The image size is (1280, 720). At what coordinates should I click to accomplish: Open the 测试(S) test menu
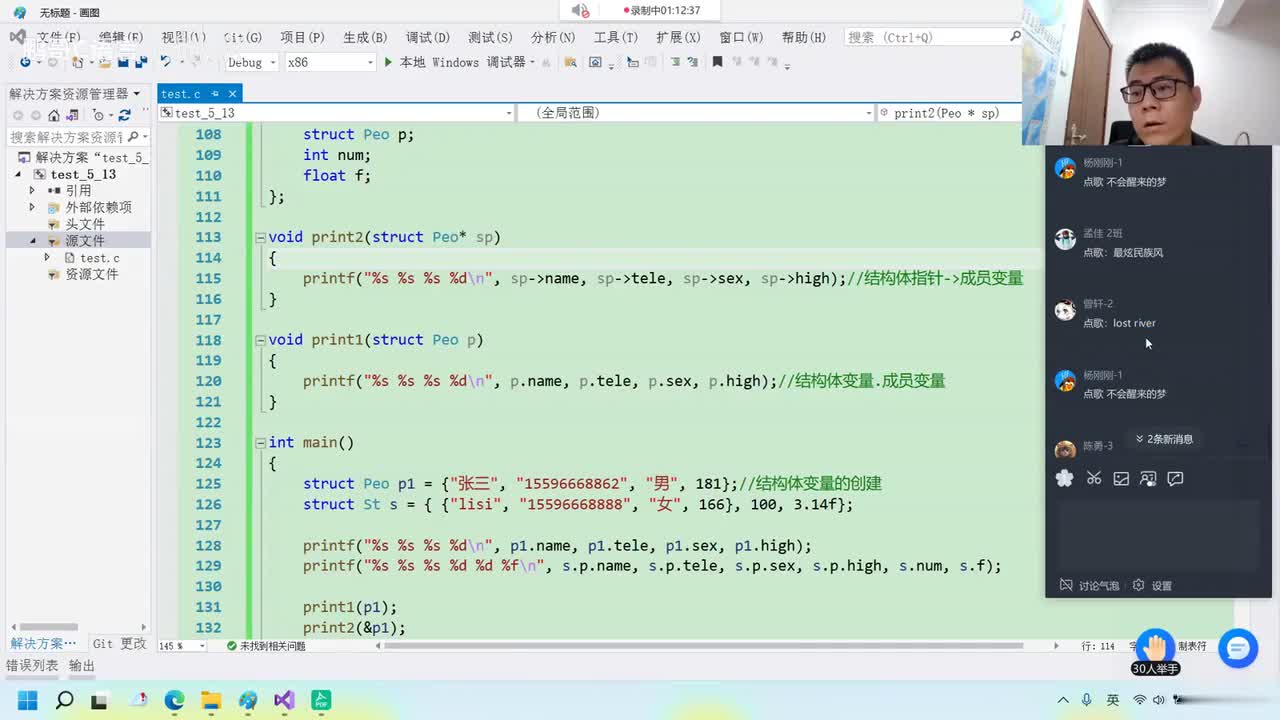pyautogui.click(x=490, y=37)
